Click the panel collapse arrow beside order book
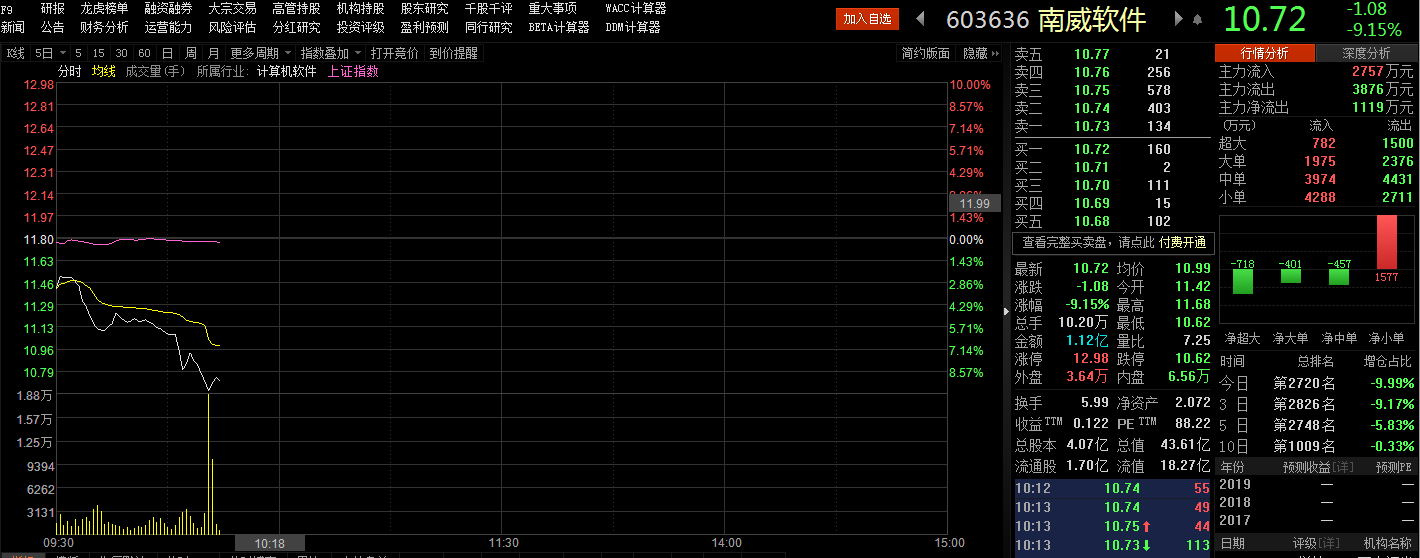Screen dimensions: 1420x558 pos(1005,312)
